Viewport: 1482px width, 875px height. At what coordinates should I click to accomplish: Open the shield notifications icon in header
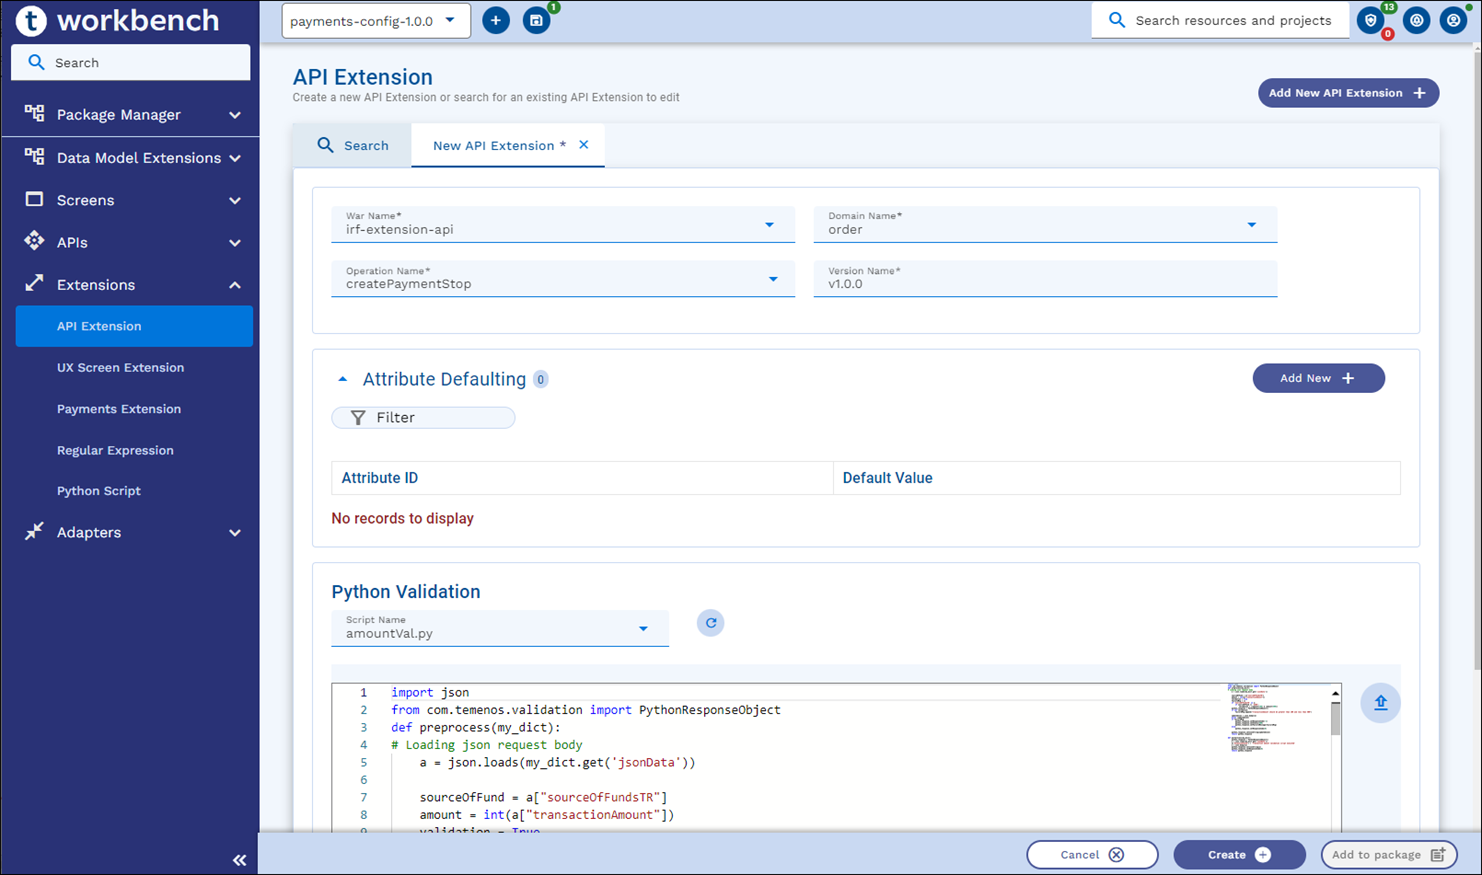[x=1371, y=20]
